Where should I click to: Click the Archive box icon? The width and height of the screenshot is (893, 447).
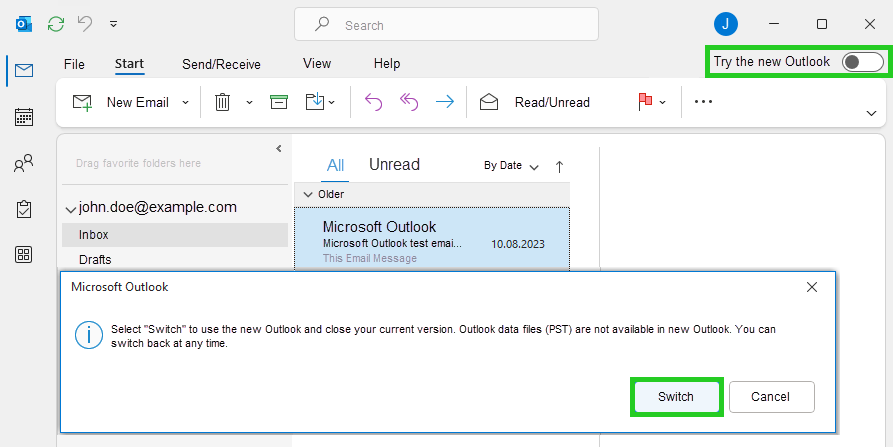pos(279,102)
